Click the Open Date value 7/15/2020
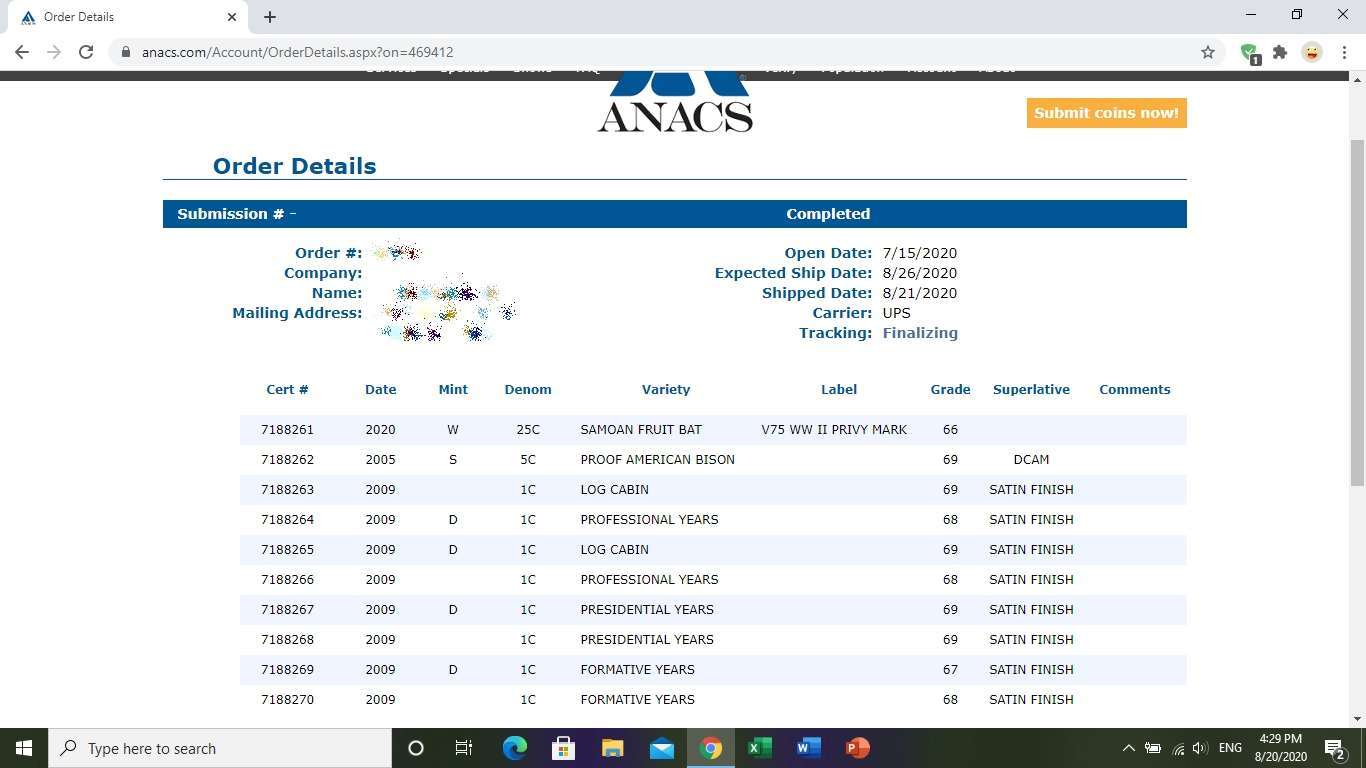The width and height of the screenshot is (1366, 768). coord(919,253)
